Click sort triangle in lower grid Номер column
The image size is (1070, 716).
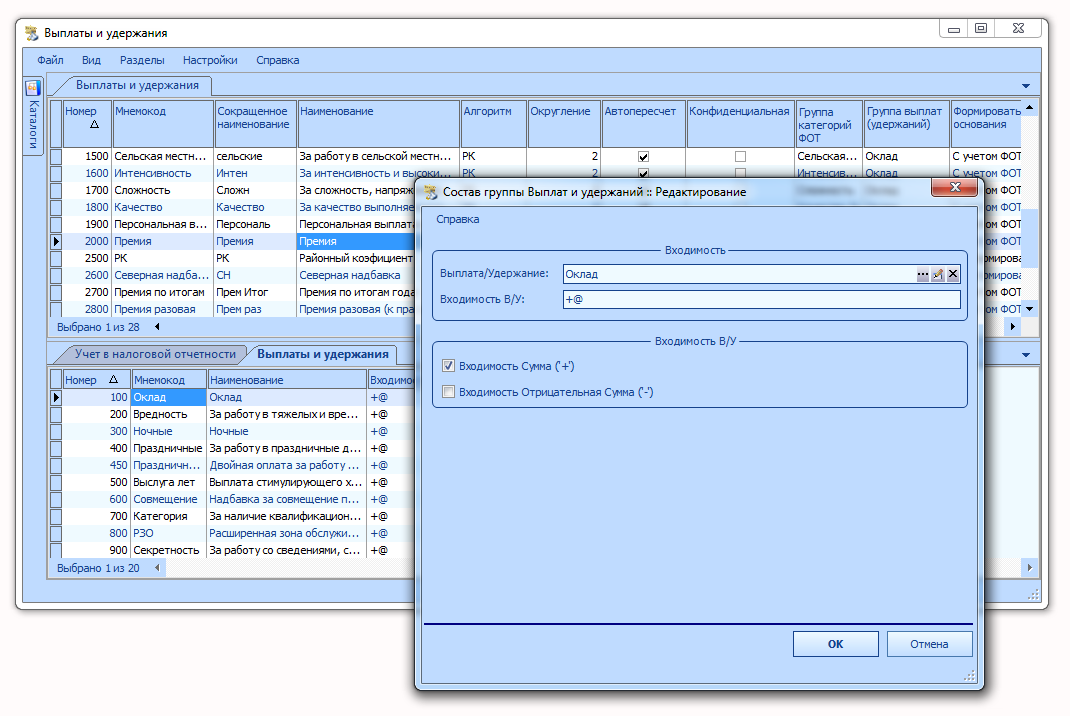[113, 380]
